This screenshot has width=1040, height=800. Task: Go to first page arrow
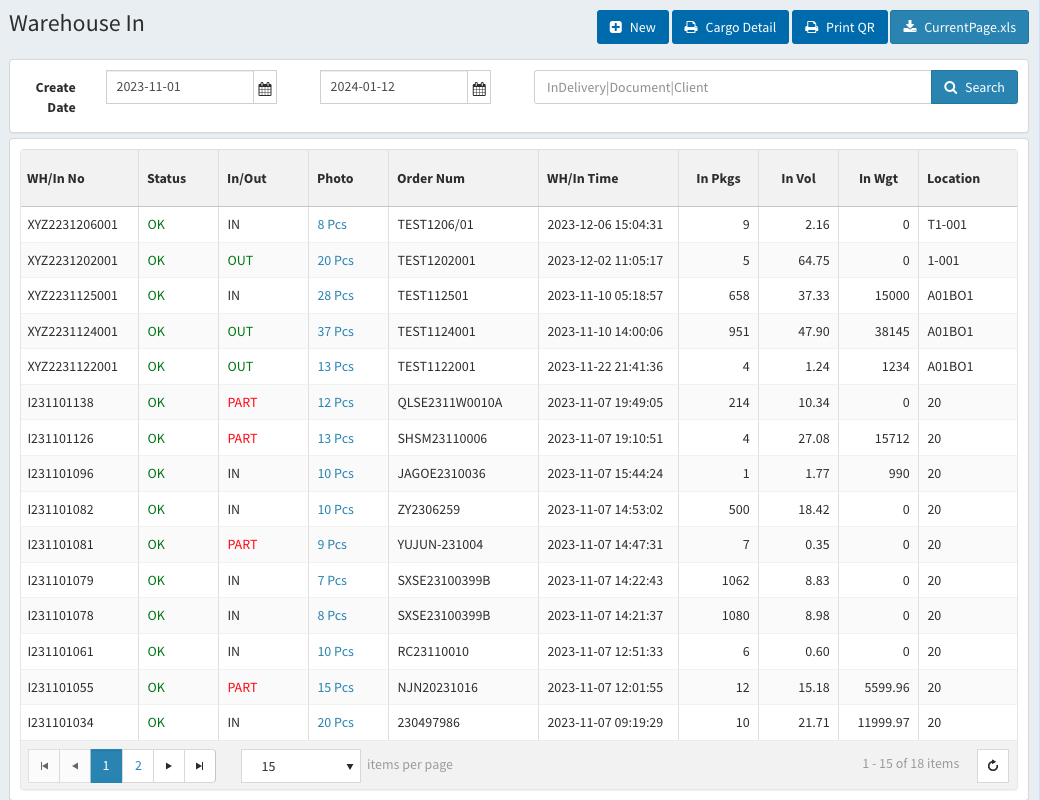click(x=44, y=766)
